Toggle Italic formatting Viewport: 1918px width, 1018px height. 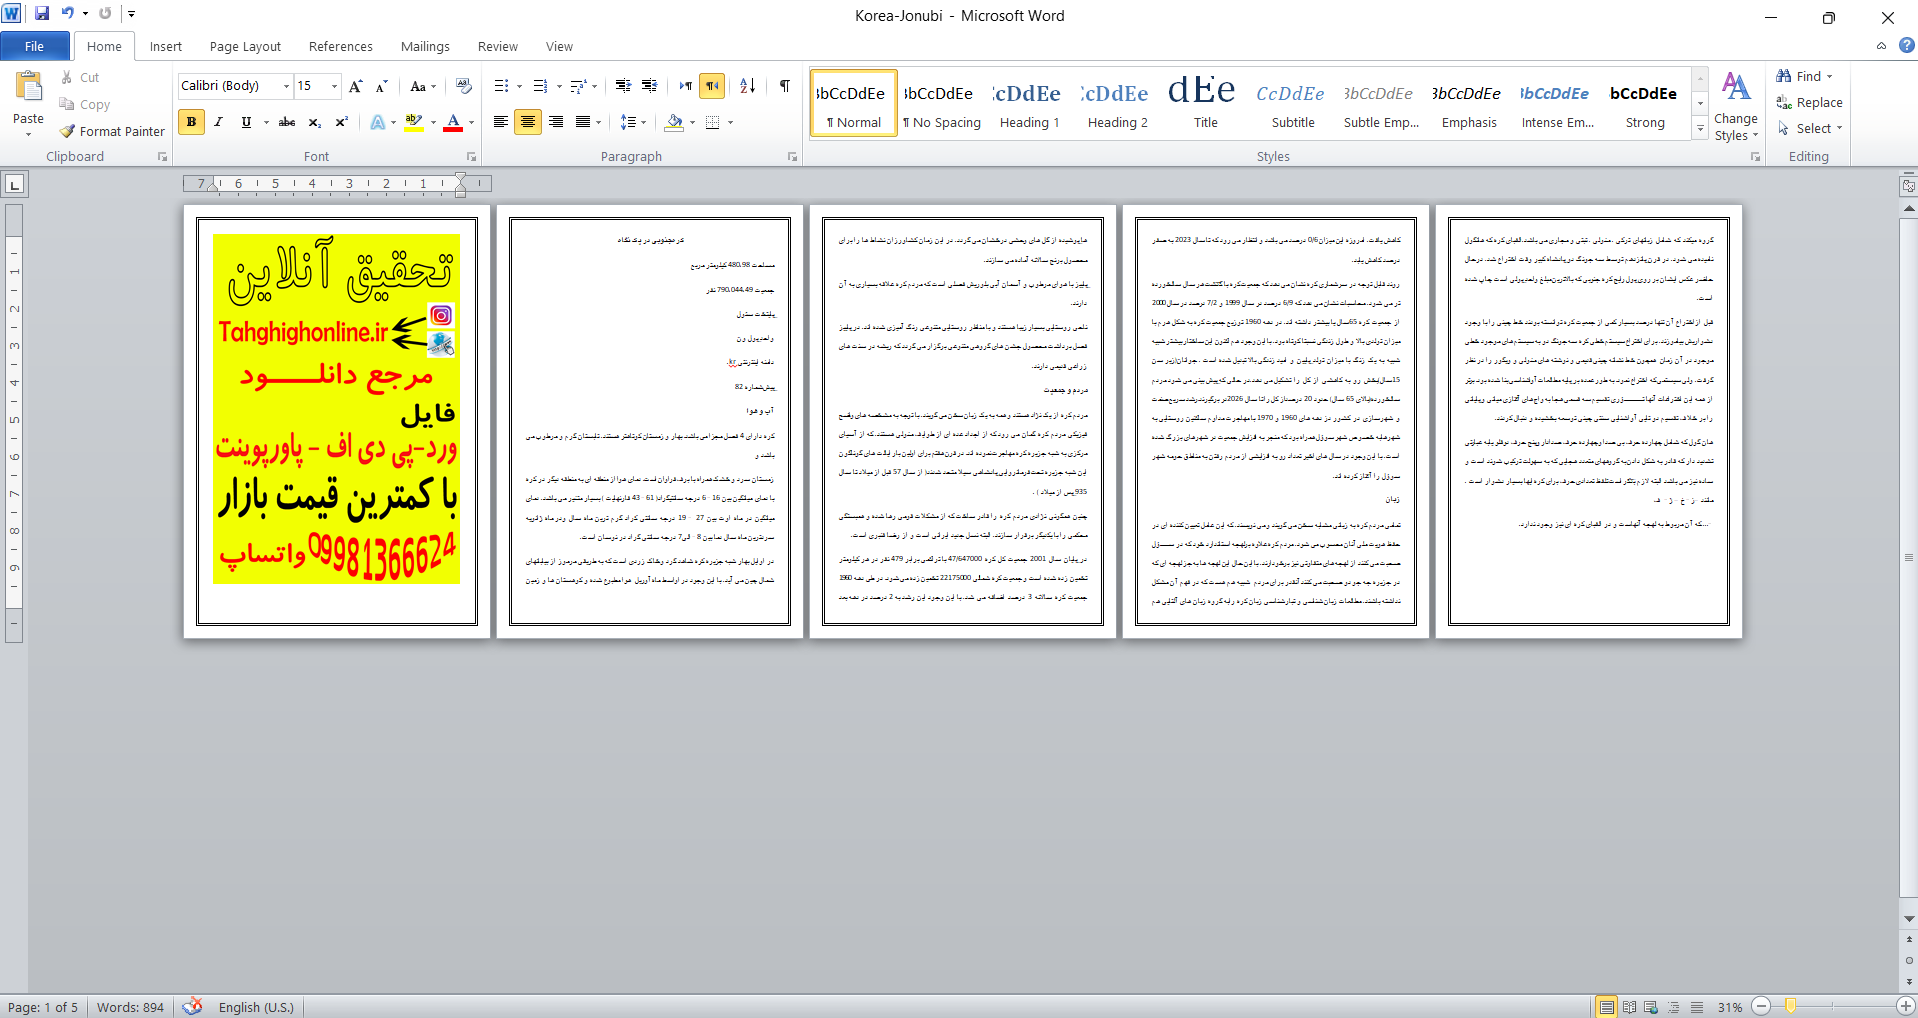218,122
